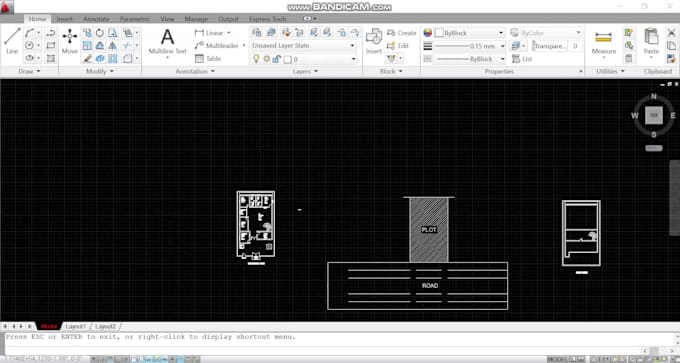Toggle the layer lock padlock icon
Screen dimensions: 680x363
pos(276,59)
